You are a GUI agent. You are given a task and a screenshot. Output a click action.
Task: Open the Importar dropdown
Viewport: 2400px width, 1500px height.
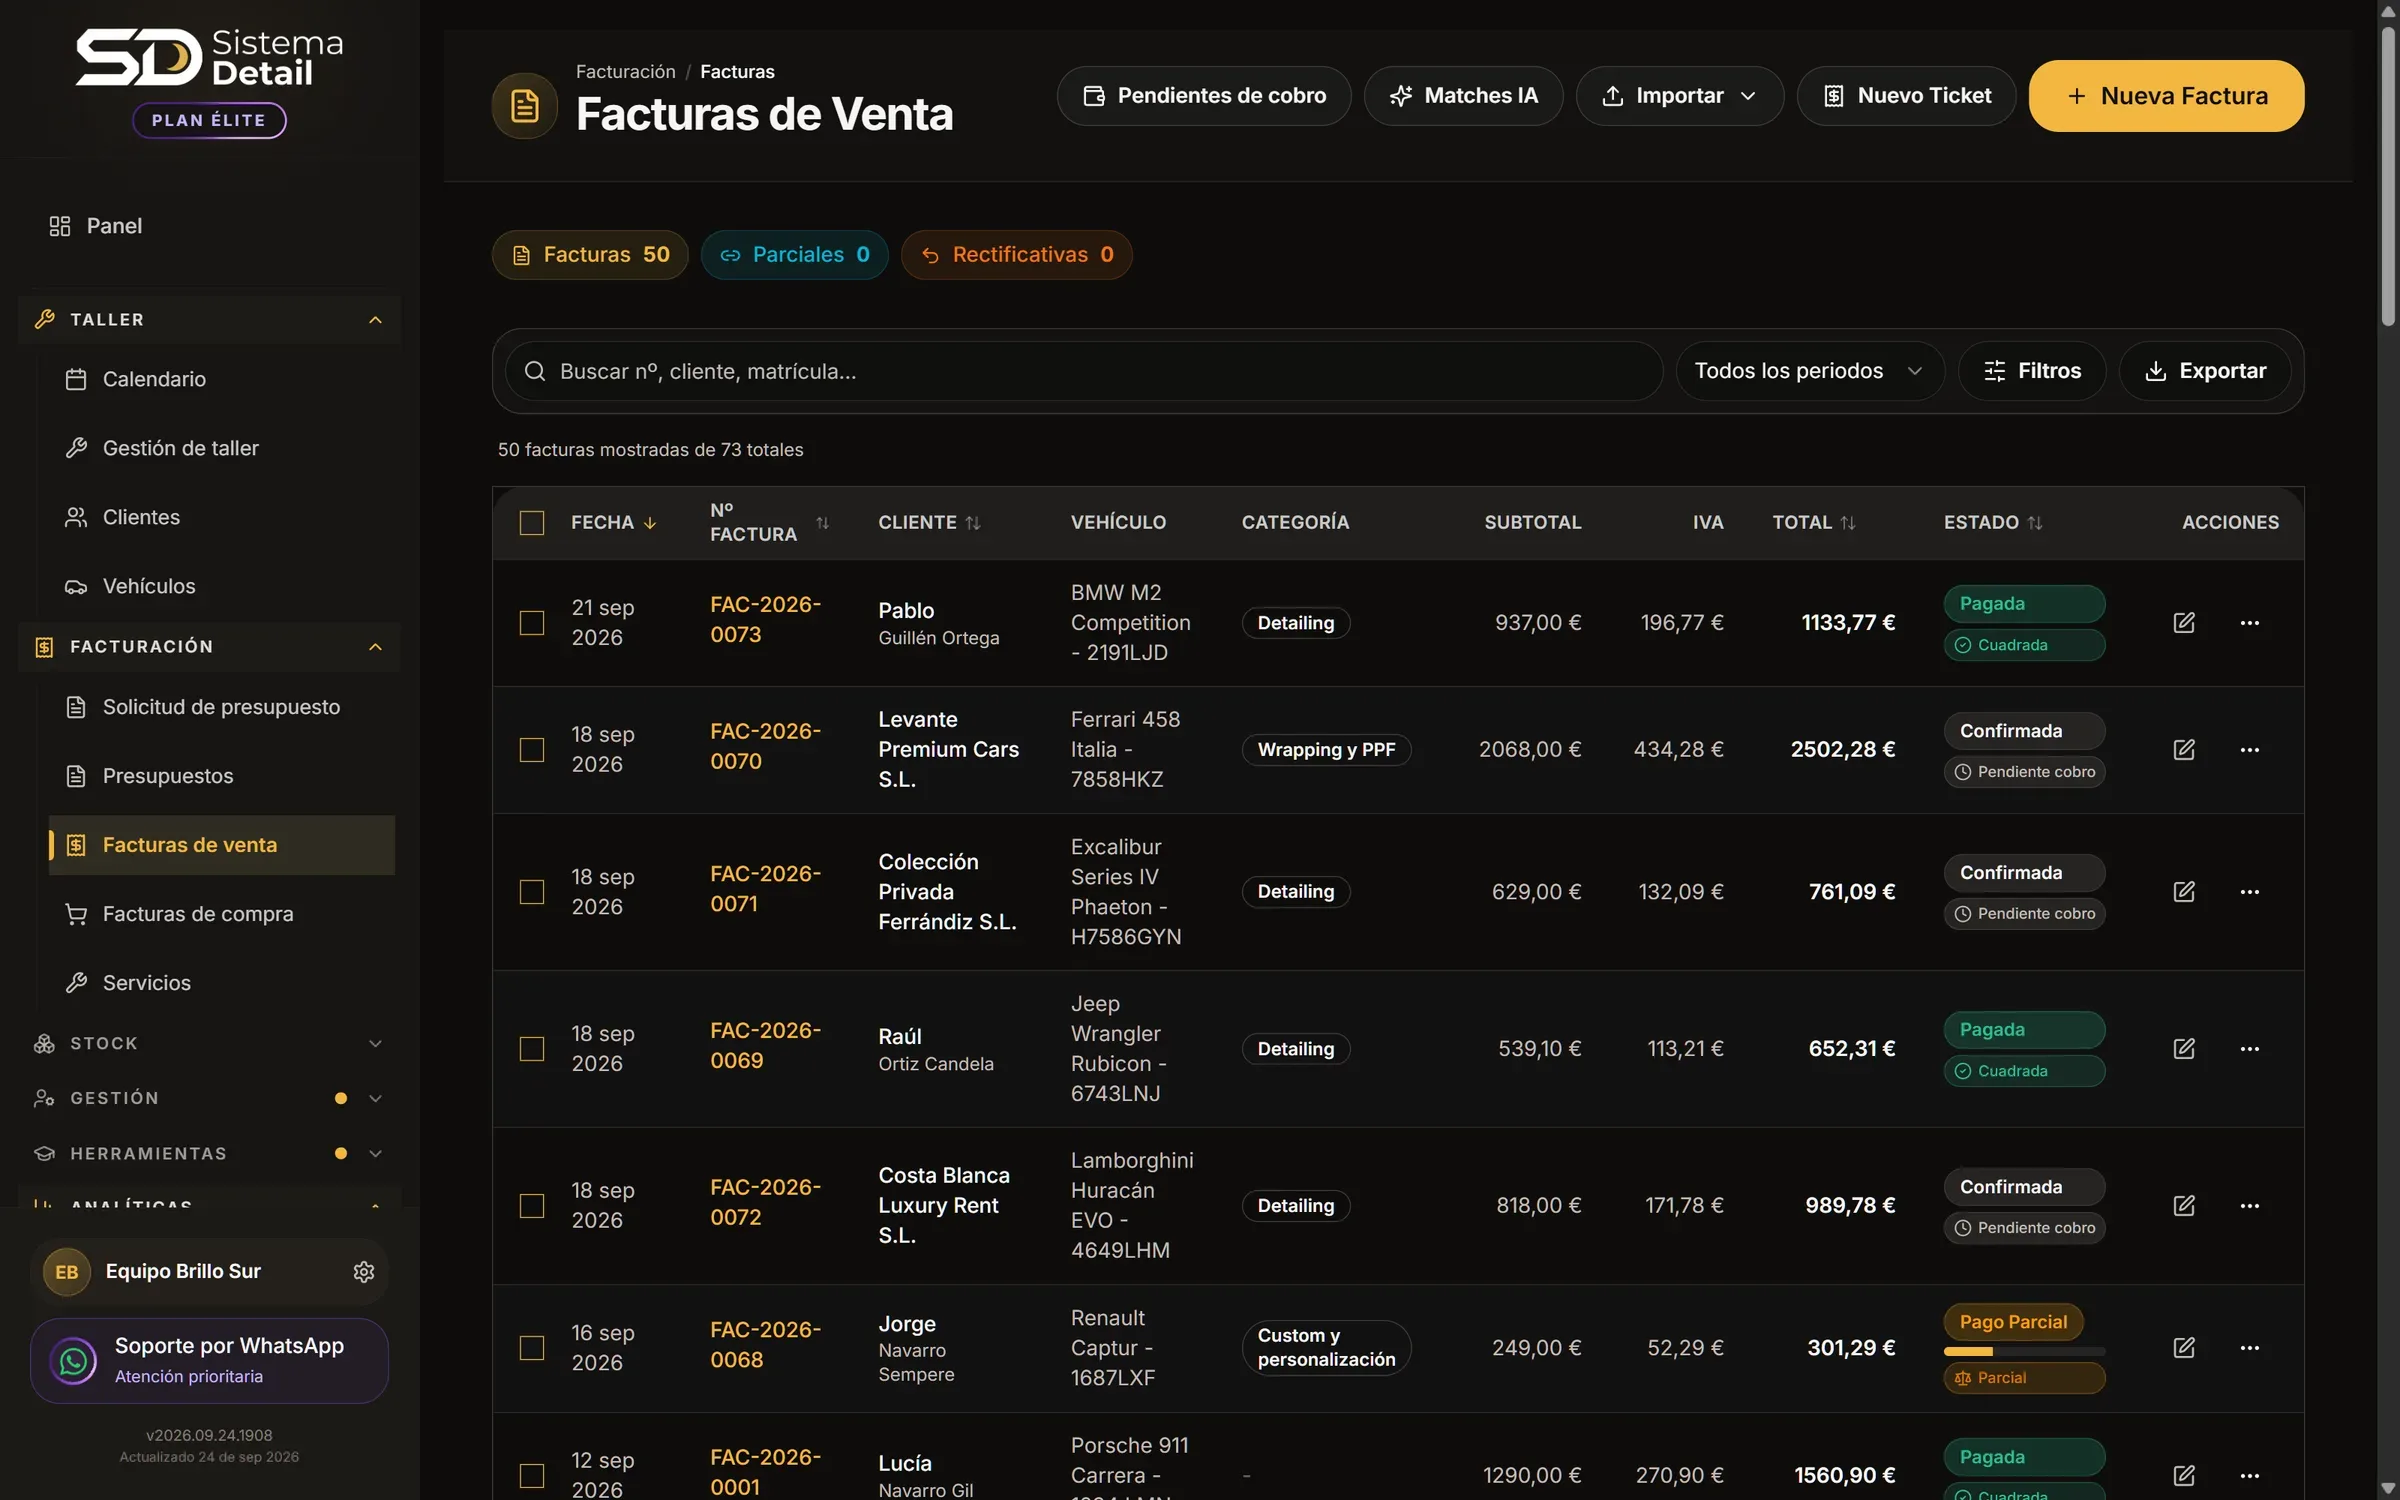click(1680, 96)
